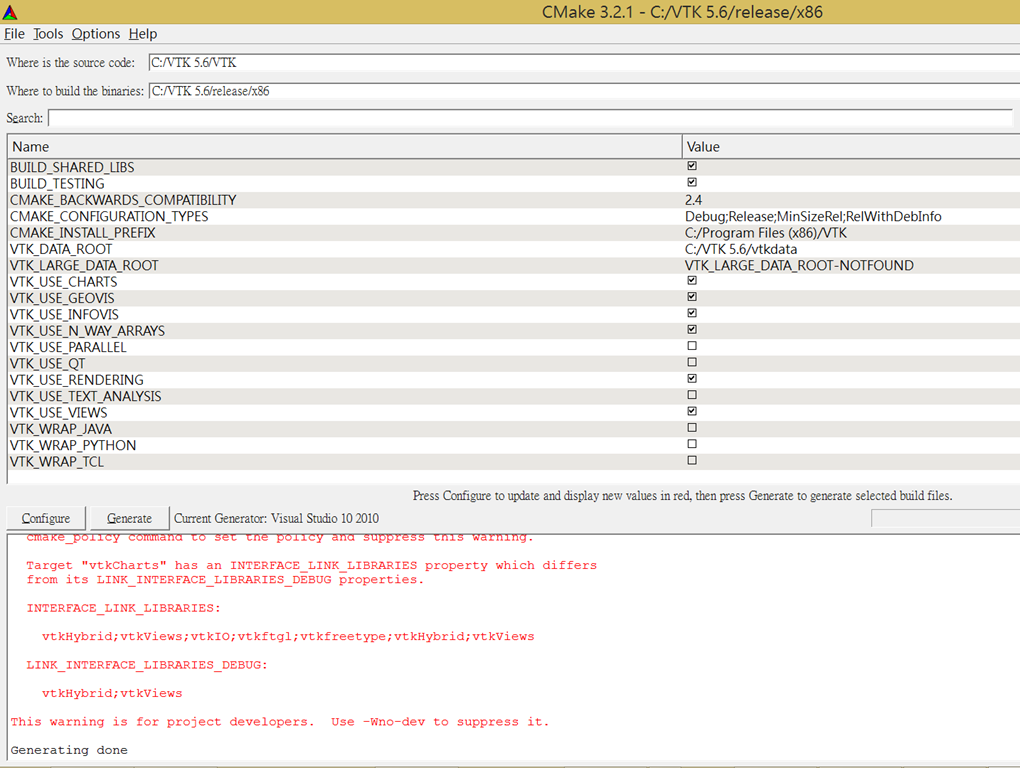Screen dimensions: 1020x768
Task: Select the VTK_USE_N_WAY_ARRAYS entry name
Action: (x=88, y=331)
